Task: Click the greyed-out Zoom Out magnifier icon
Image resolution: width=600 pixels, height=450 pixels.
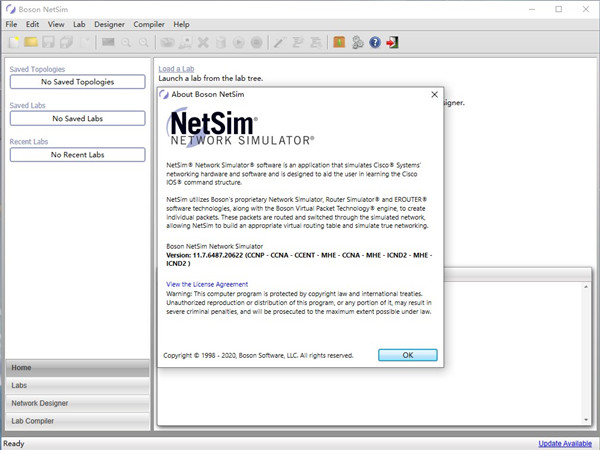Action: coord(143,42)
